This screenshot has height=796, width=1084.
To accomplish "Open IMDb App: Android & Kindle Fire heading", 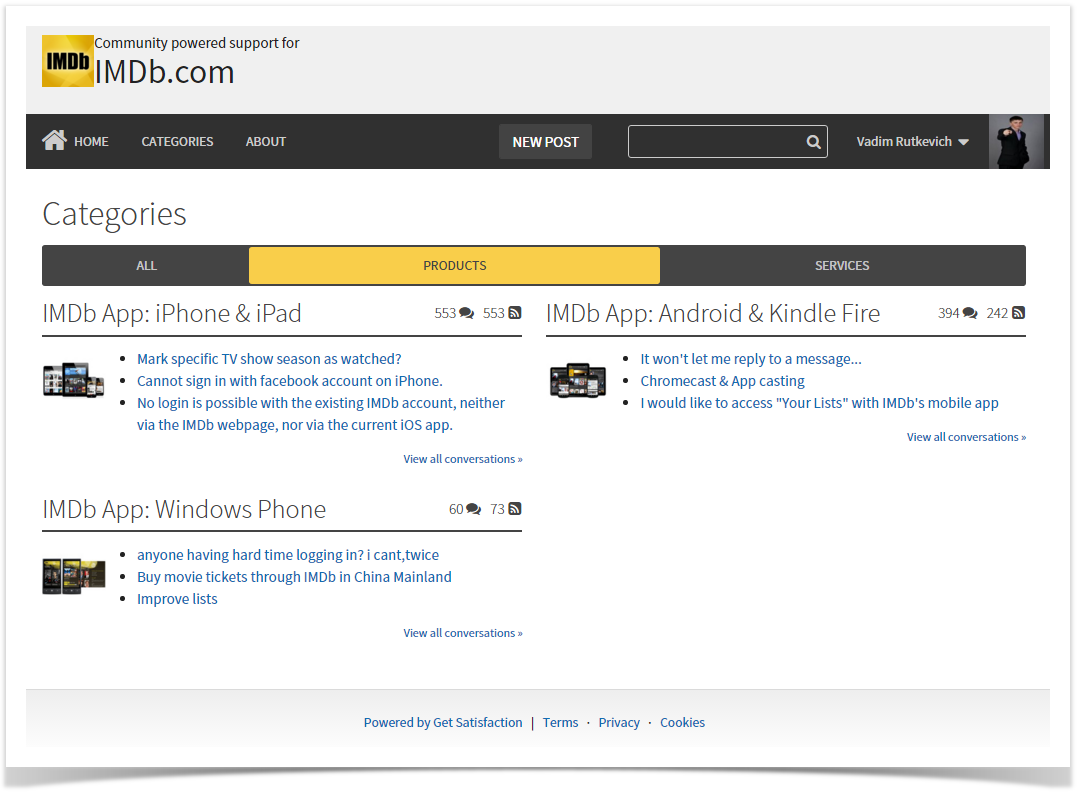I will coord(713,313).
